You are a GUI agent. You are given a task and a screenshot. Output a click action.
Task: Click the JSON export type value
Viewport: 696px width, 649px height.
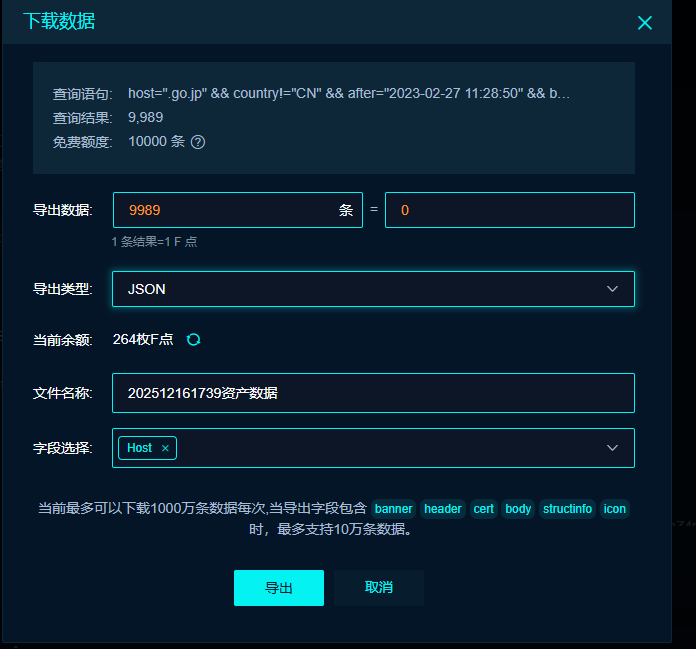(x=147, y=289)
